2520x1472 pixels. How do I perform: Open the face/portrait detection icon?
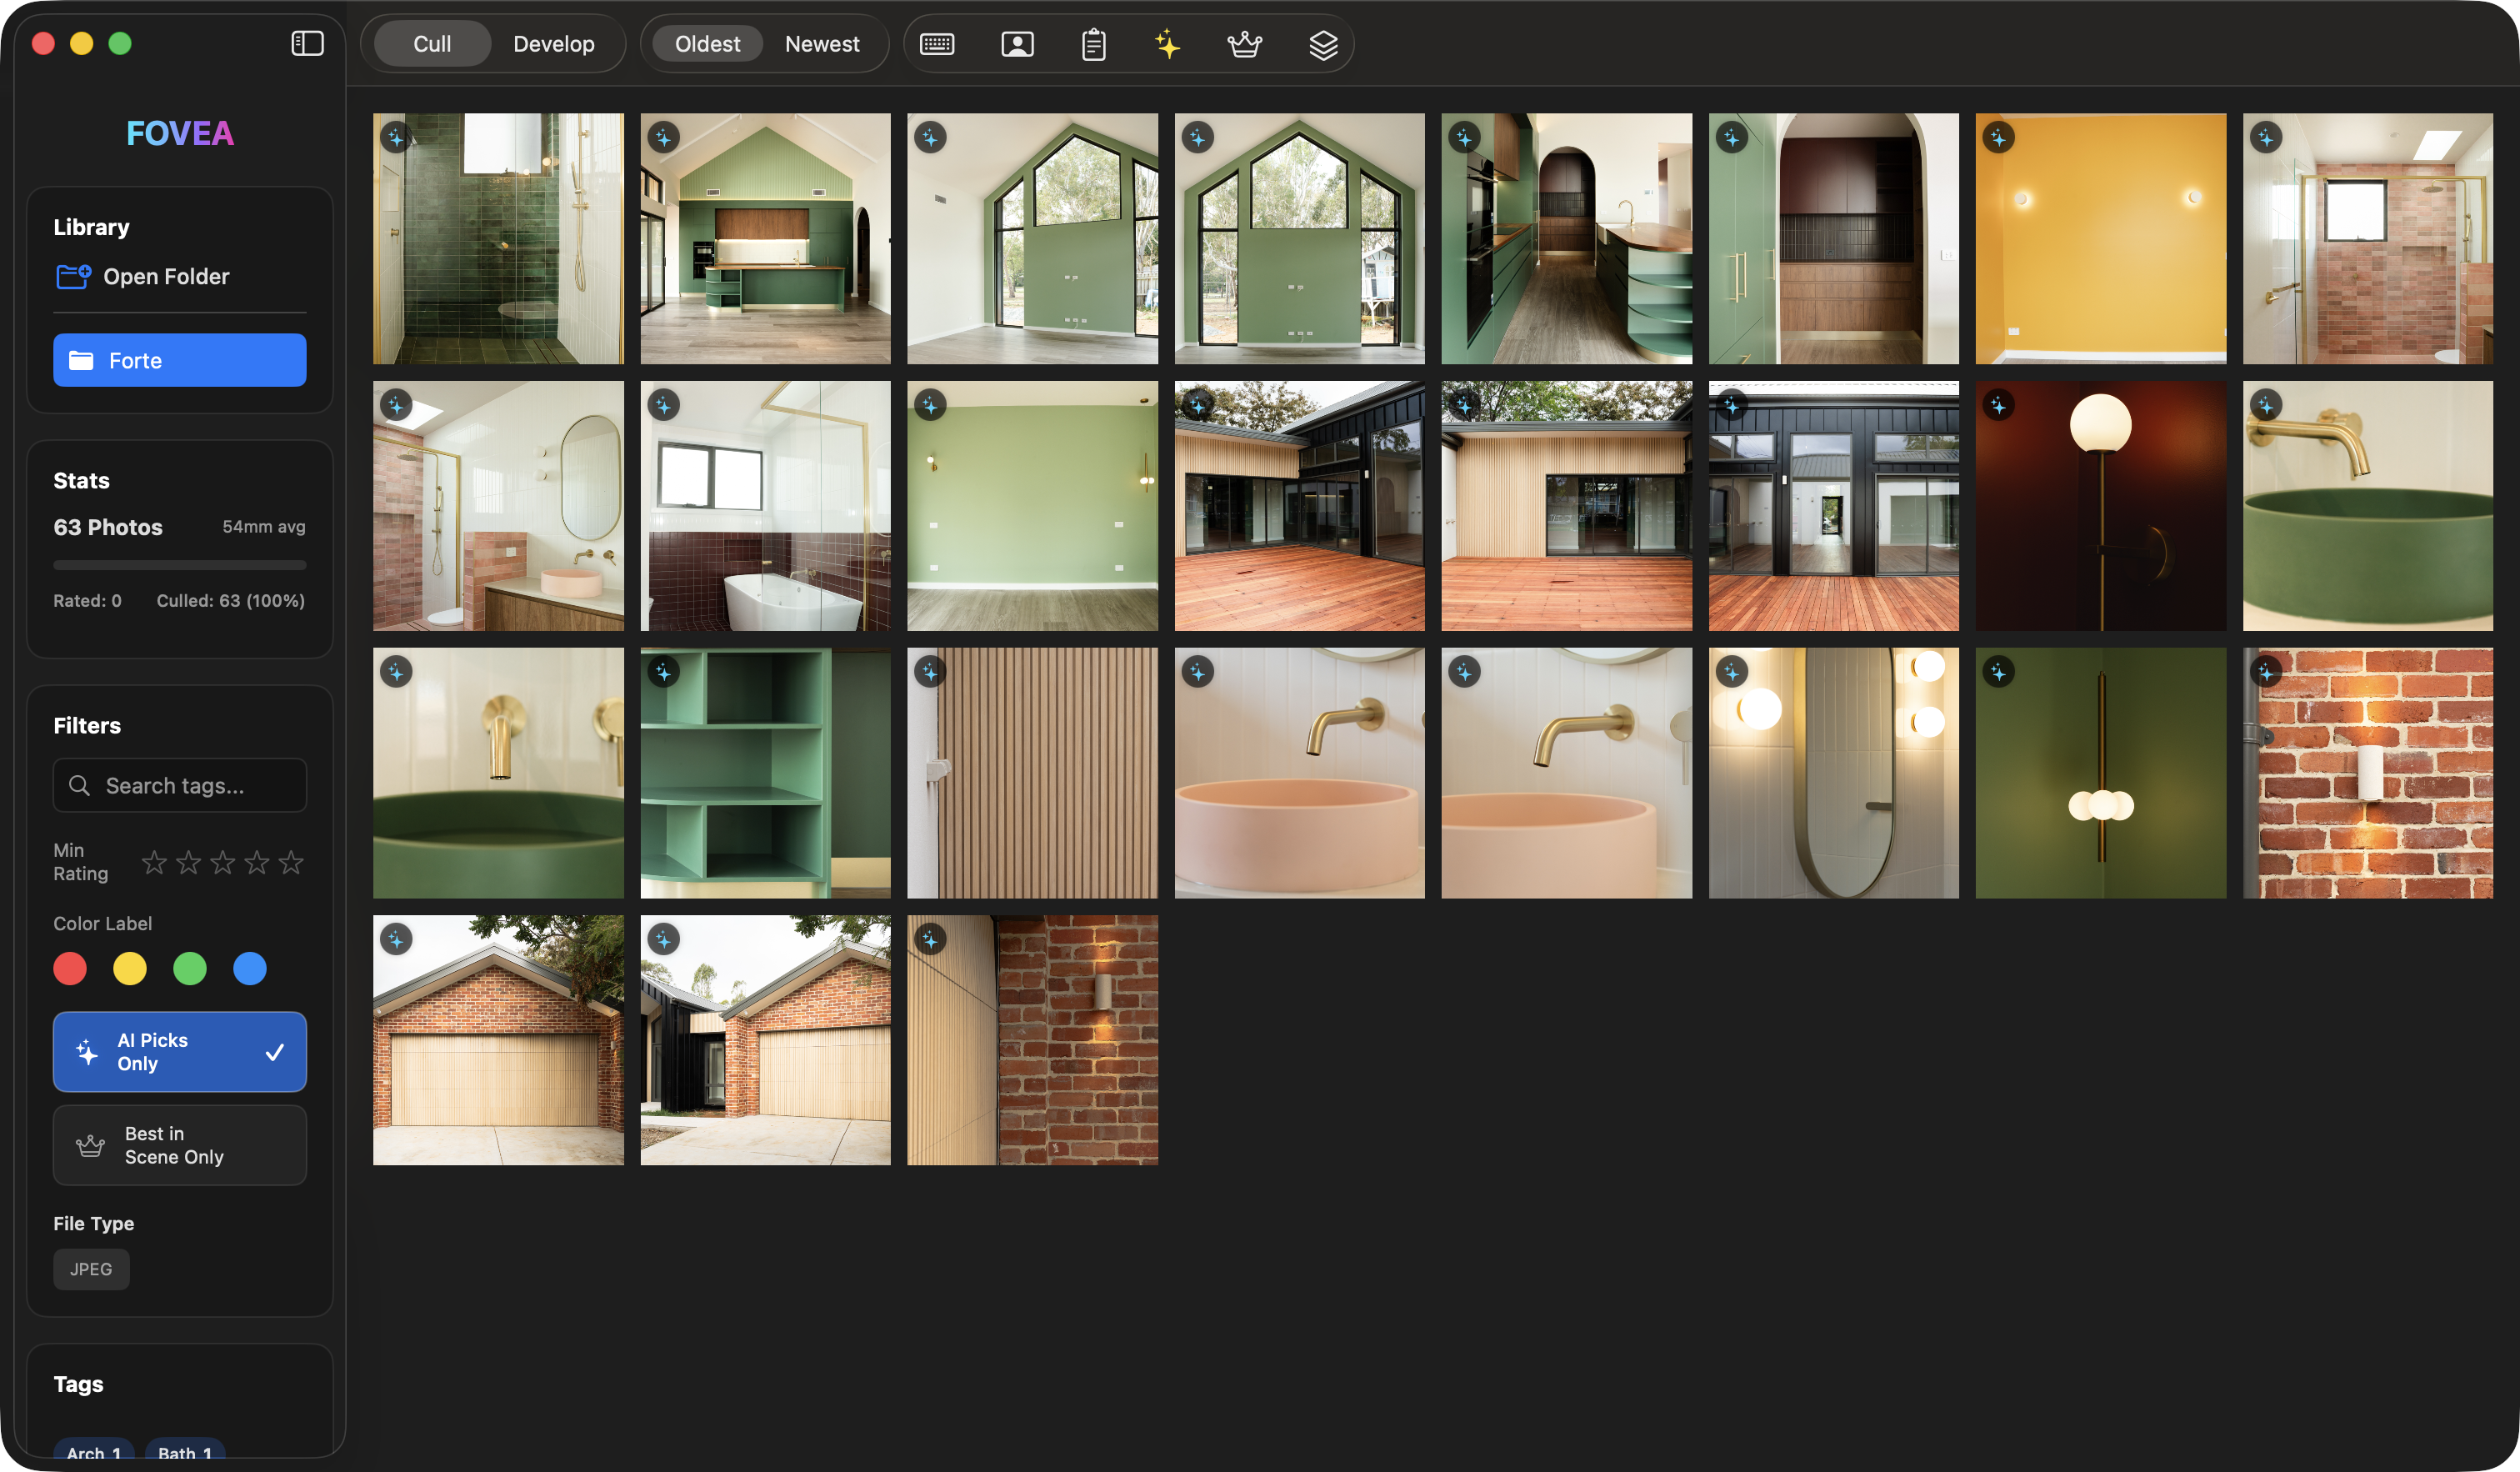1017,44
